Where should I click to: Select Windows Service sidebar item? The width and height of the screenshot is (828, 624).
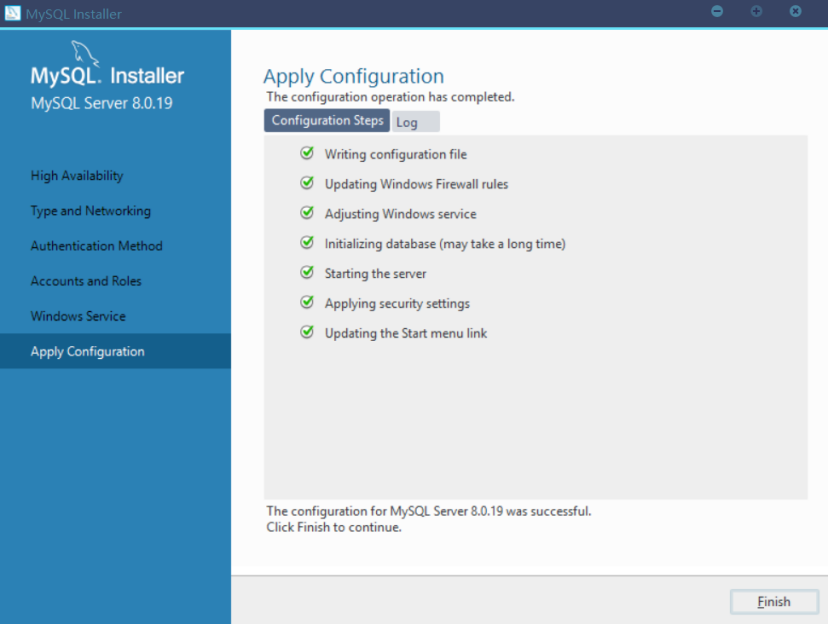pos(78,316)
